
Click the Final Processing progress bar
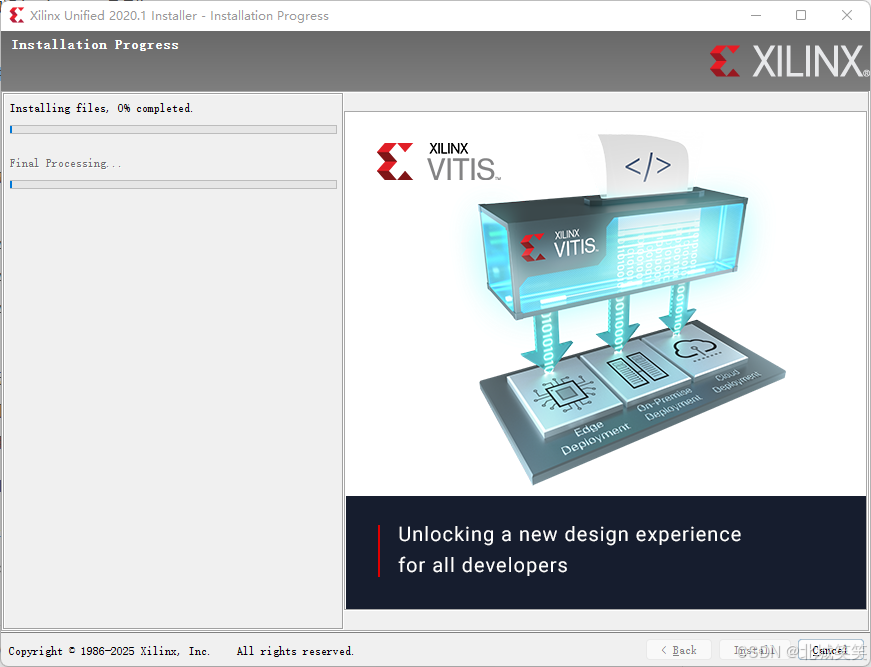[x=173, y=184]
